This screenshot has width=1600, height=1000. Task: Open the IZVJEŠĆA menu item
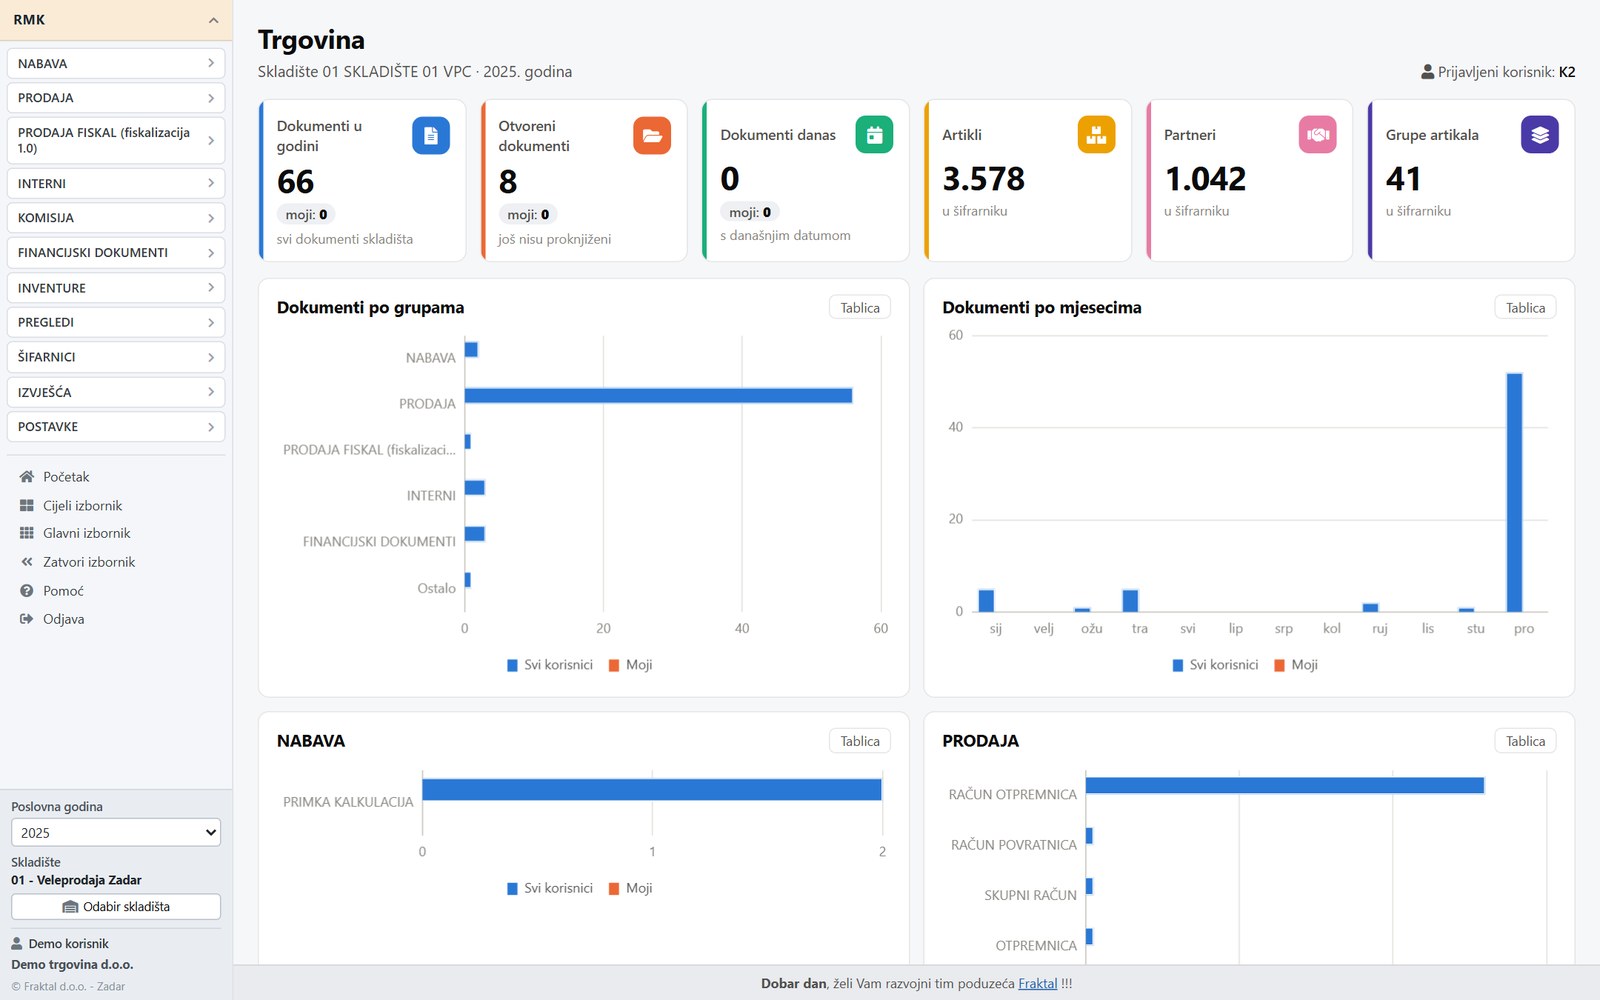116,392
